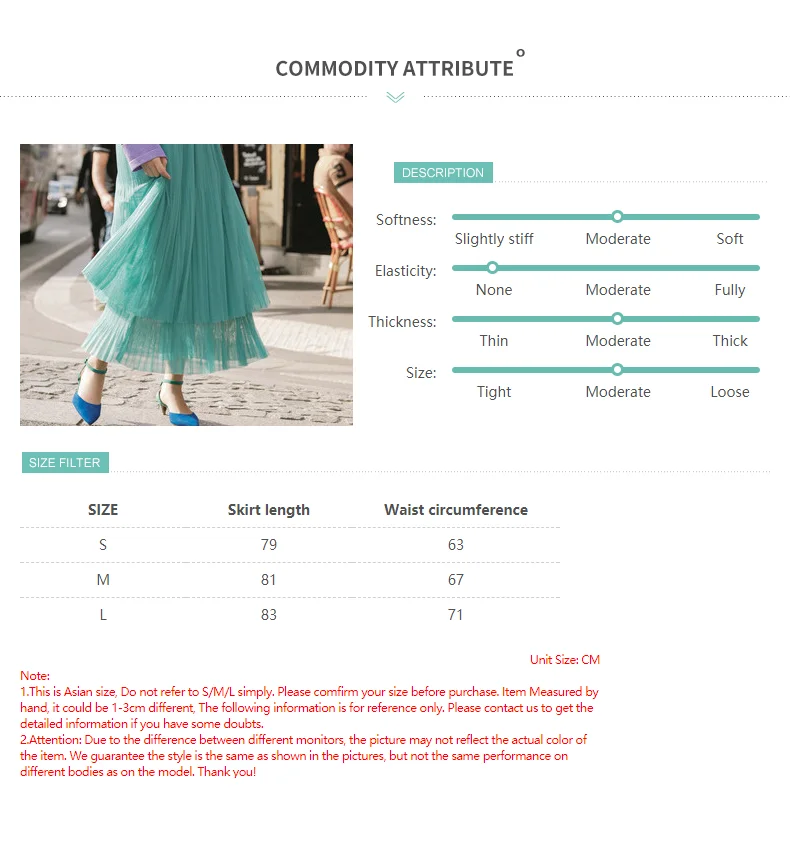Click the 'Skirt length' column header

tap(269, 510)
